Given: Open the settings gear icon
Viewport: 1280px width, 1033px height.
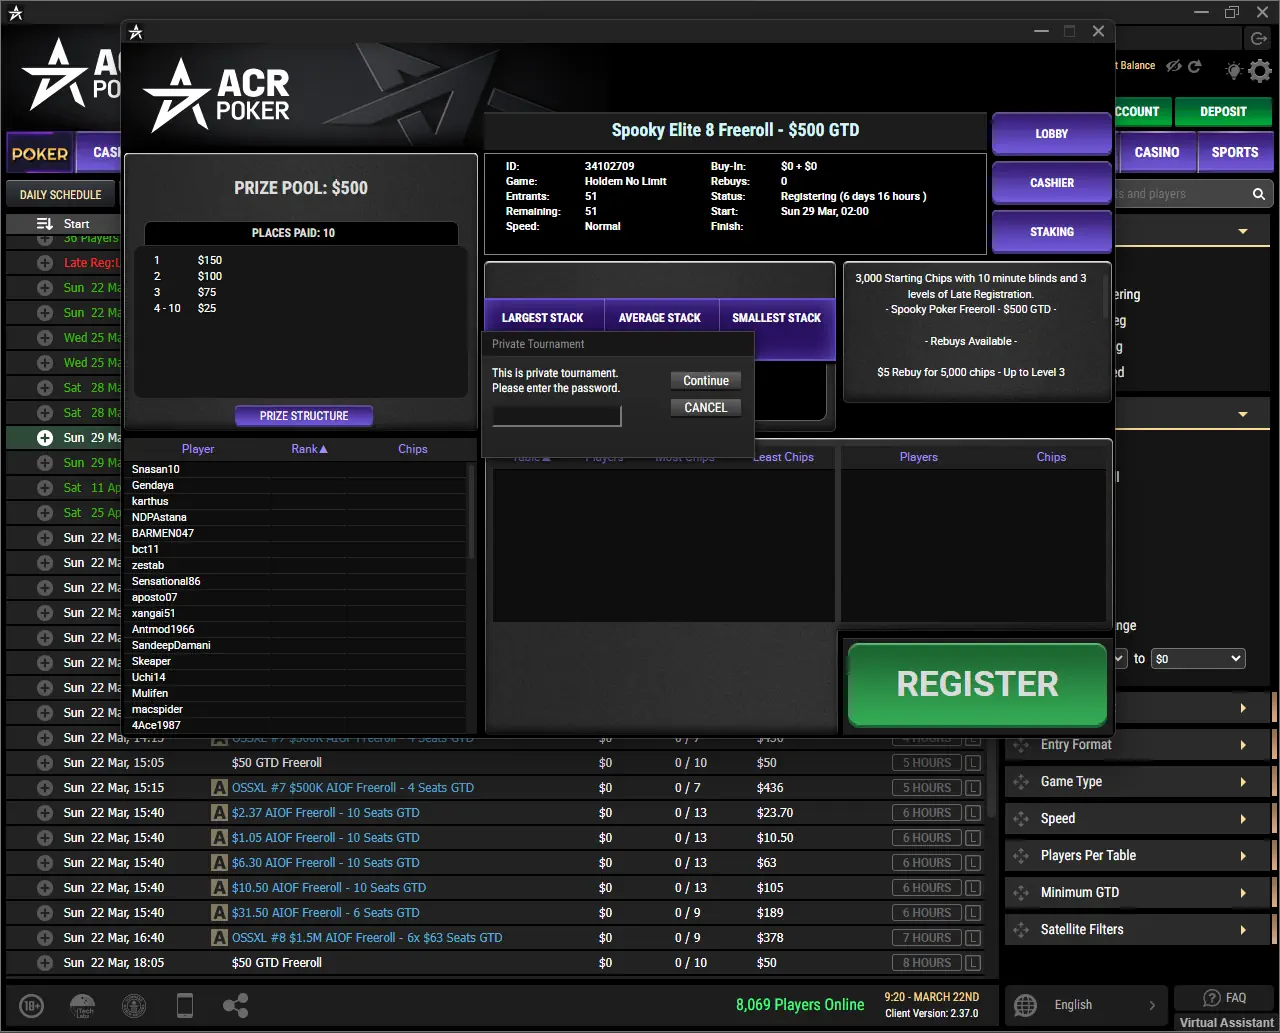Looking at the screenshot, I should pyautogui.click(x=1260, y=70).
